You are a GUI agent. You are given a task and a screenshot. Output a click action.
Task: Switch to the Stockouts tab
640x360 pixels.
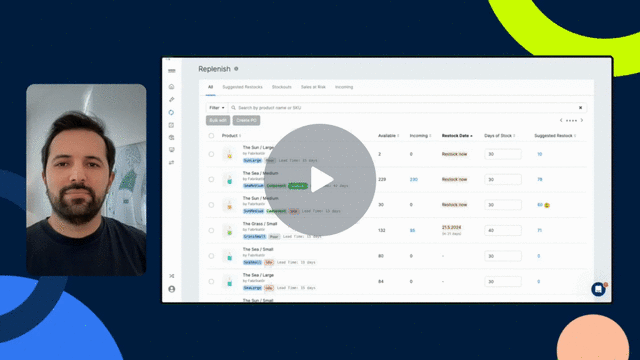[282, 87]
